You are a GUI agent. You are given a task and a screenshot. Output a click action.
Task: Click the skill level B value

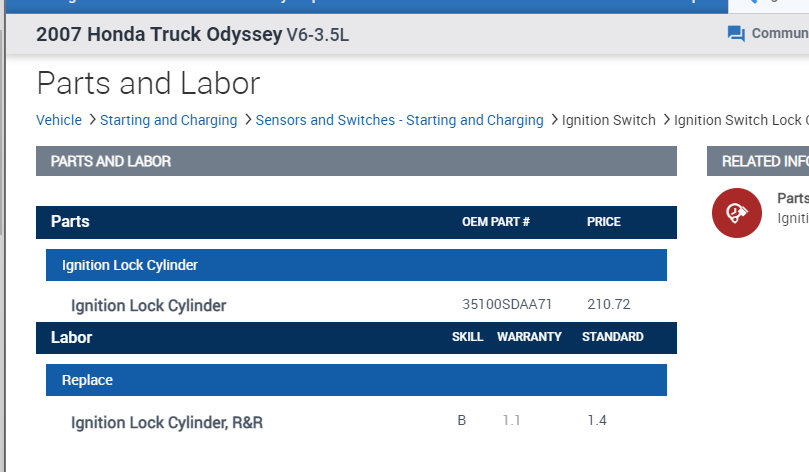tap(461, 420)
